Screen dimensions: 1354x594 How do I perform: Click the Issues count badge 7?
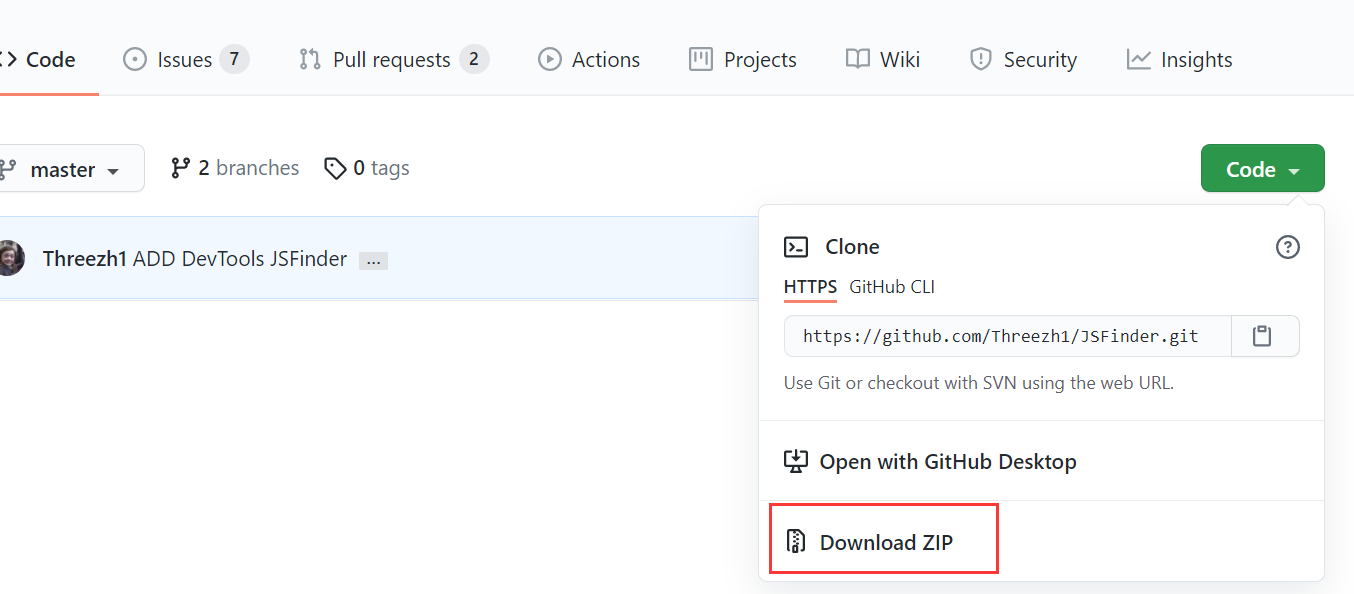pos(234,60)
